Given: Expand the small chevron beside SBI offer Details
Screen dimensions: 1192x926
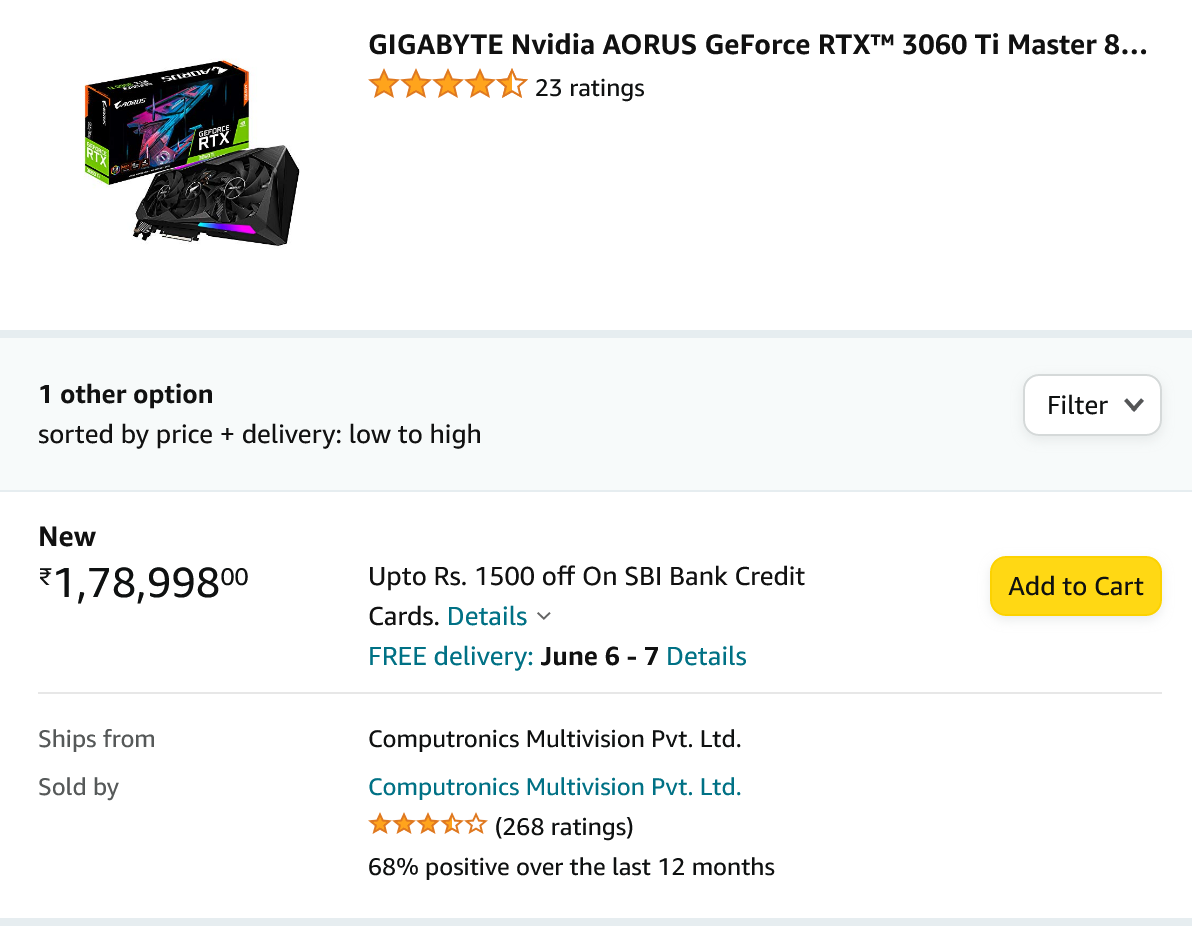Looking at the screenshot, I should click(x=544, y=616).
